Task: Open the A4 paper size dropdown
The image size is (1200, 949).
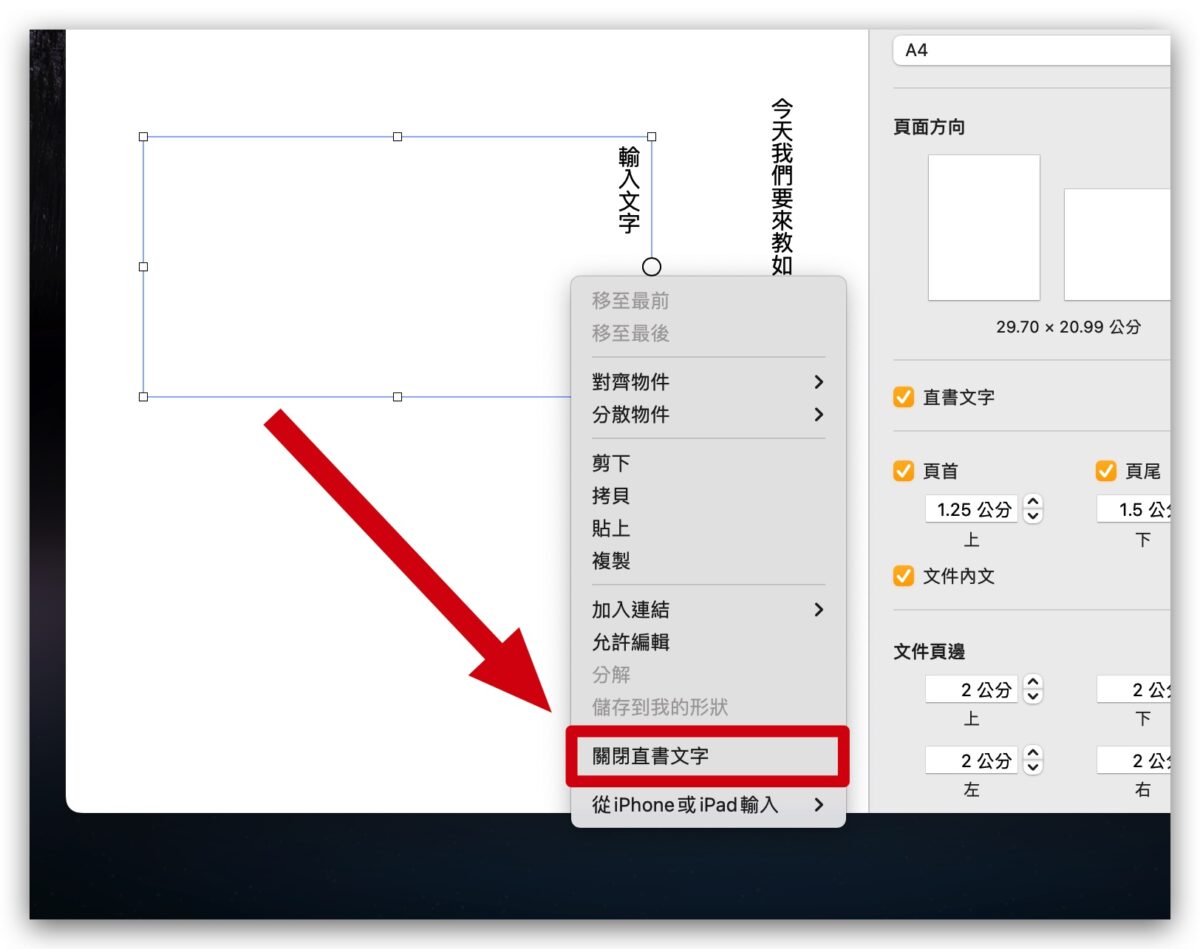Action: tap(1031, 50)
